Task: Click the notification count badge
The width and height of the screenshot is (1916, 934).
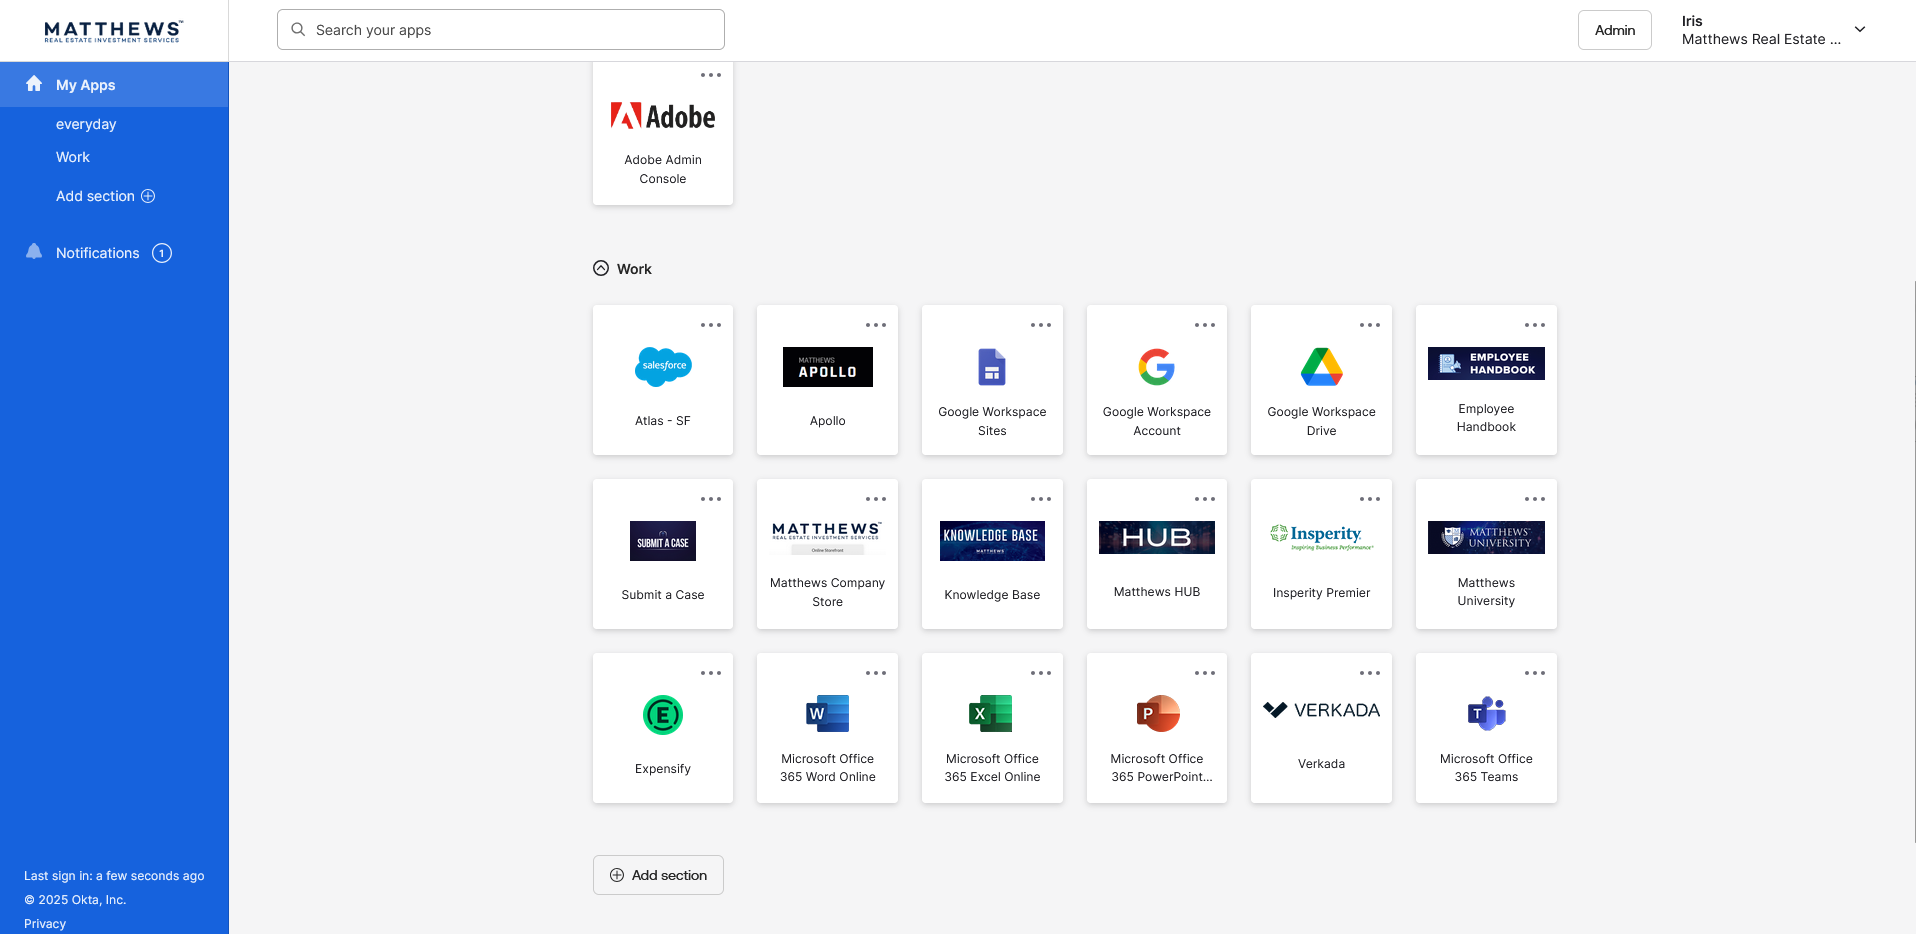Action: point(162,253)
